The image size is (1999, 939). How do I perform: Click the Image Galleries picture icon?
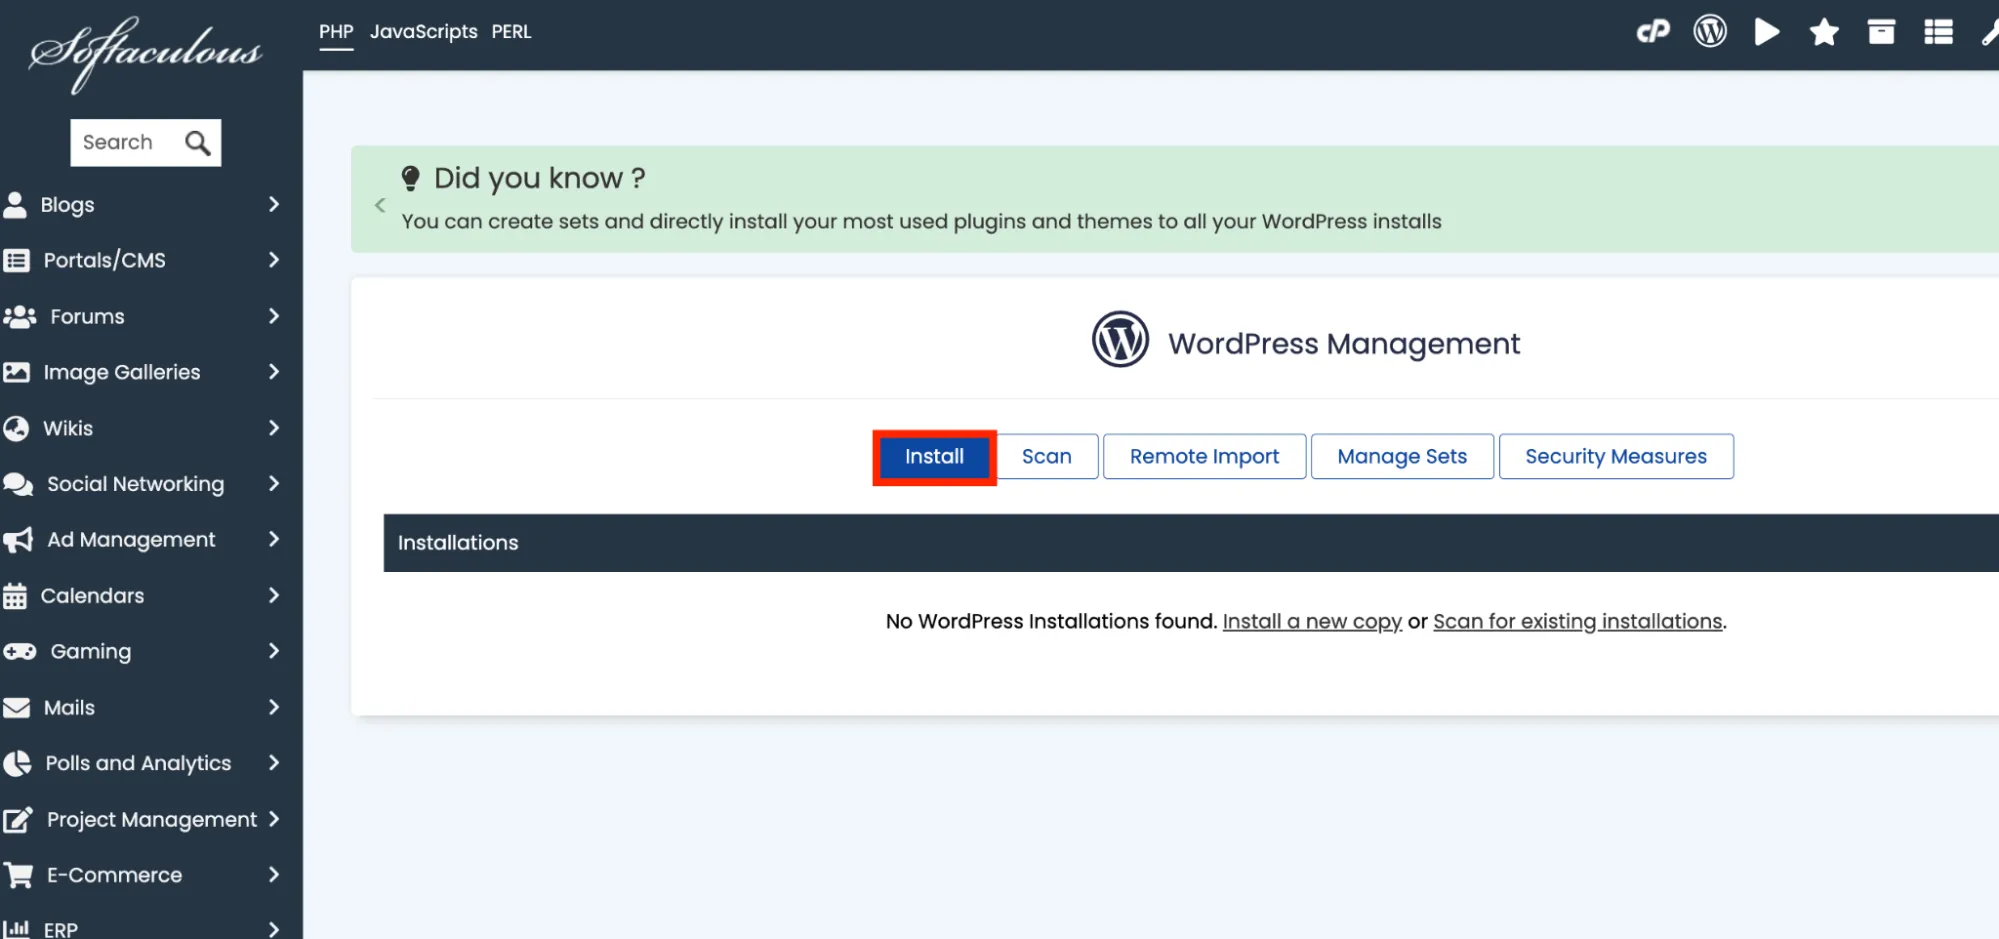pyautogui.click(x=16, y=372)
